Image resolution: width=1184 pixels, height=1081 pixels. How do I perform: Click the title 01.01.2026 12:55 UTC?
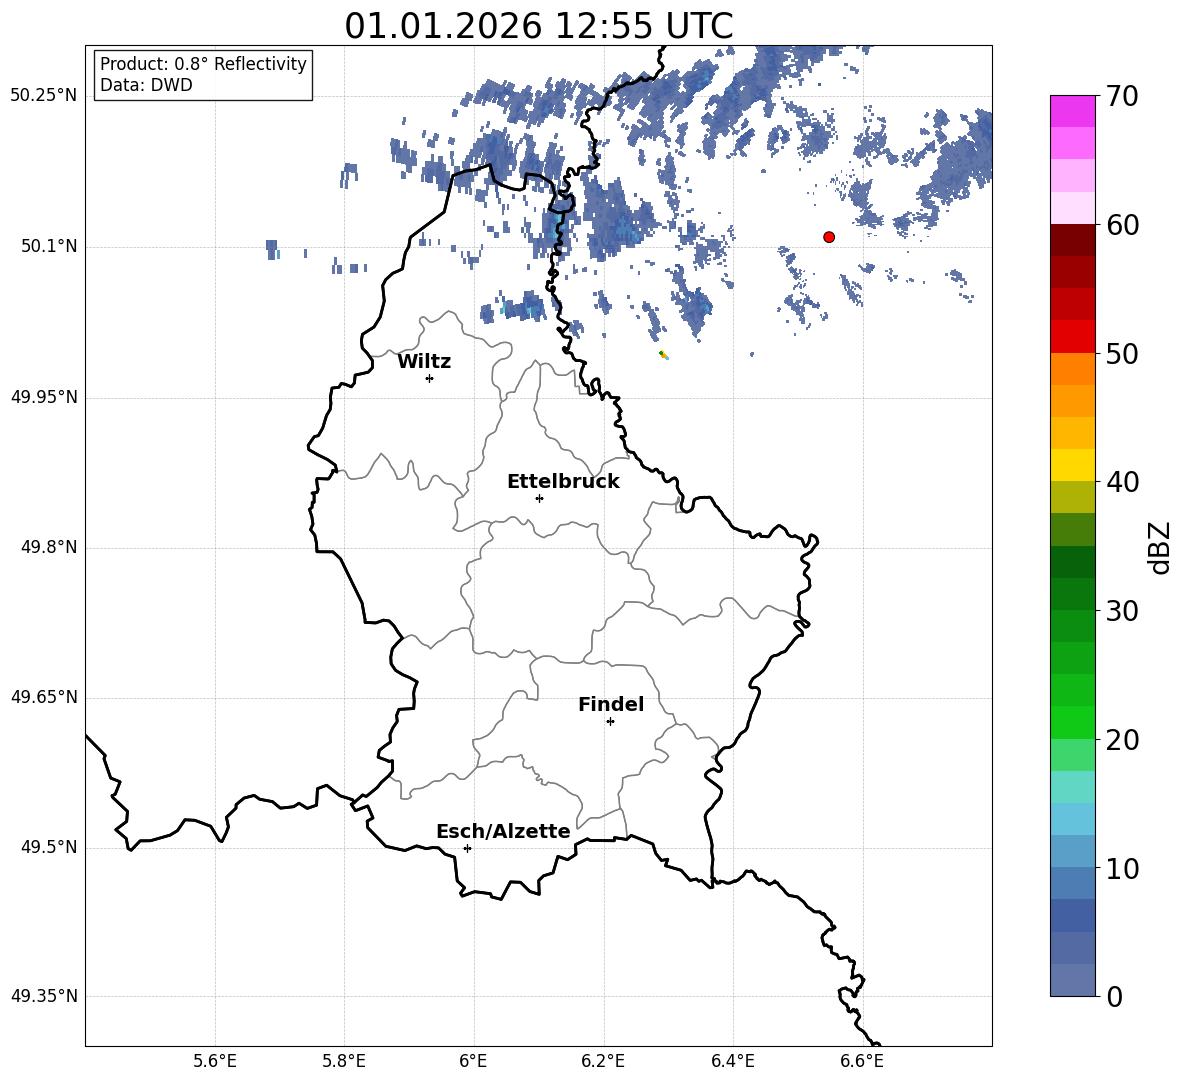[x=538, y=26]
